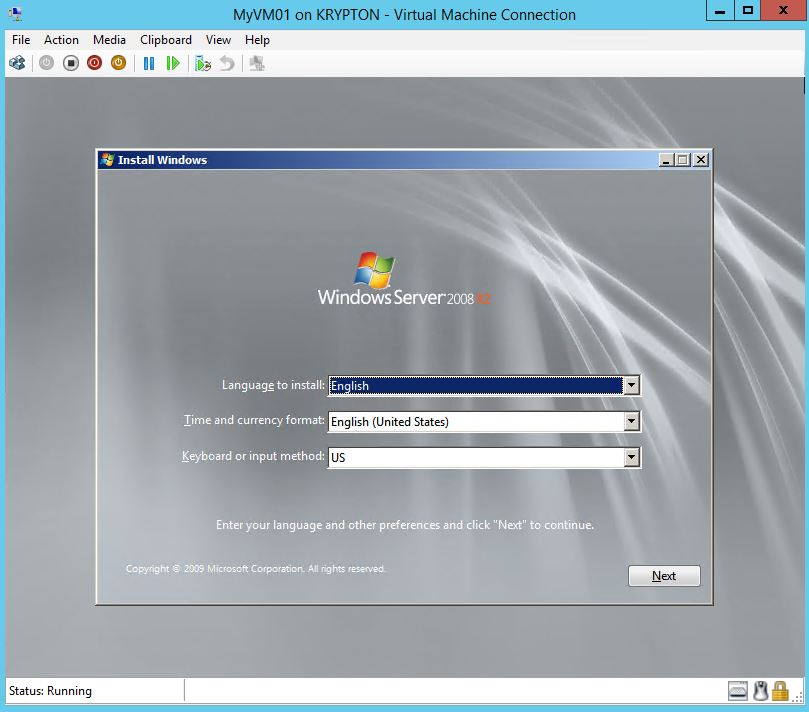Click Next to continue setup
This screenshot has width=809, height=712.
pos(664,576)
